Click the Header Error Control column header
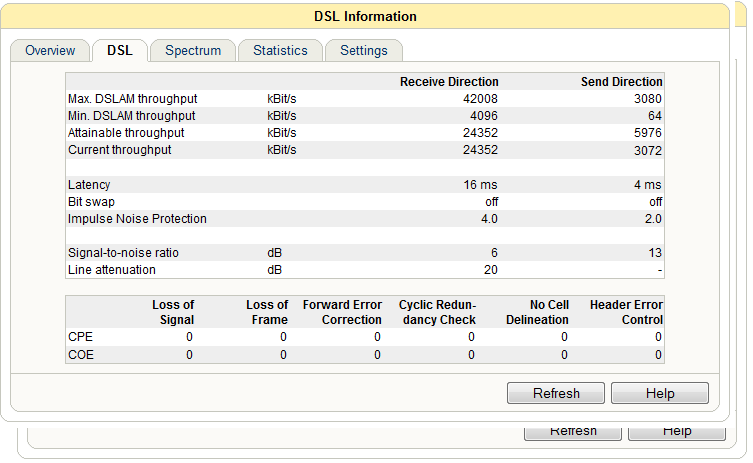The image size is (753, 463). coord(626,312)
